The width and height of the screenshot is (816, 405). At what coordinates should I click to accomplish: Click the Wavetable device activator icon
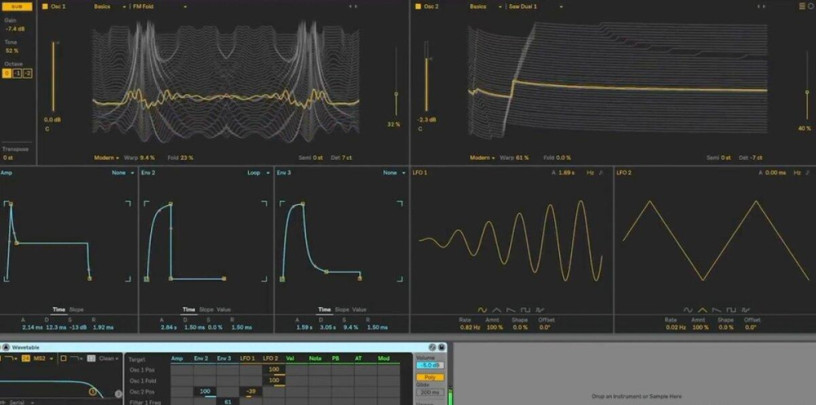click(x=6, y=347)
